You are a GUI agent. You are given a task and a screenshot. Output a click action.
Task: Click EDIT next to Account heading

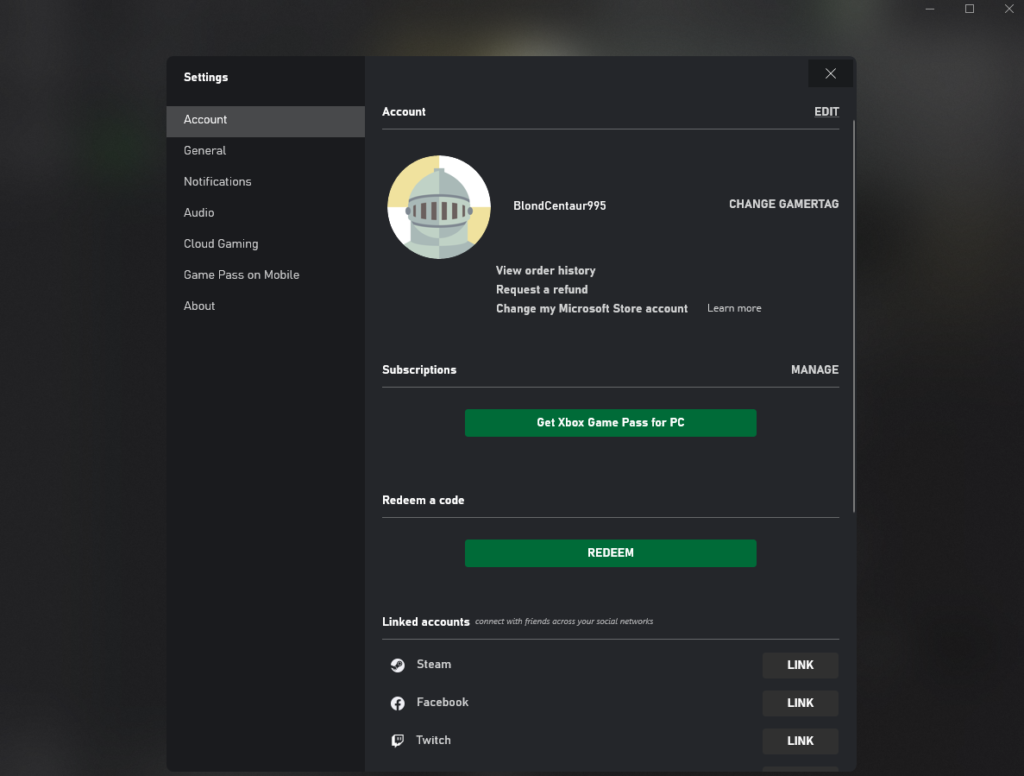tap(826, 112)
